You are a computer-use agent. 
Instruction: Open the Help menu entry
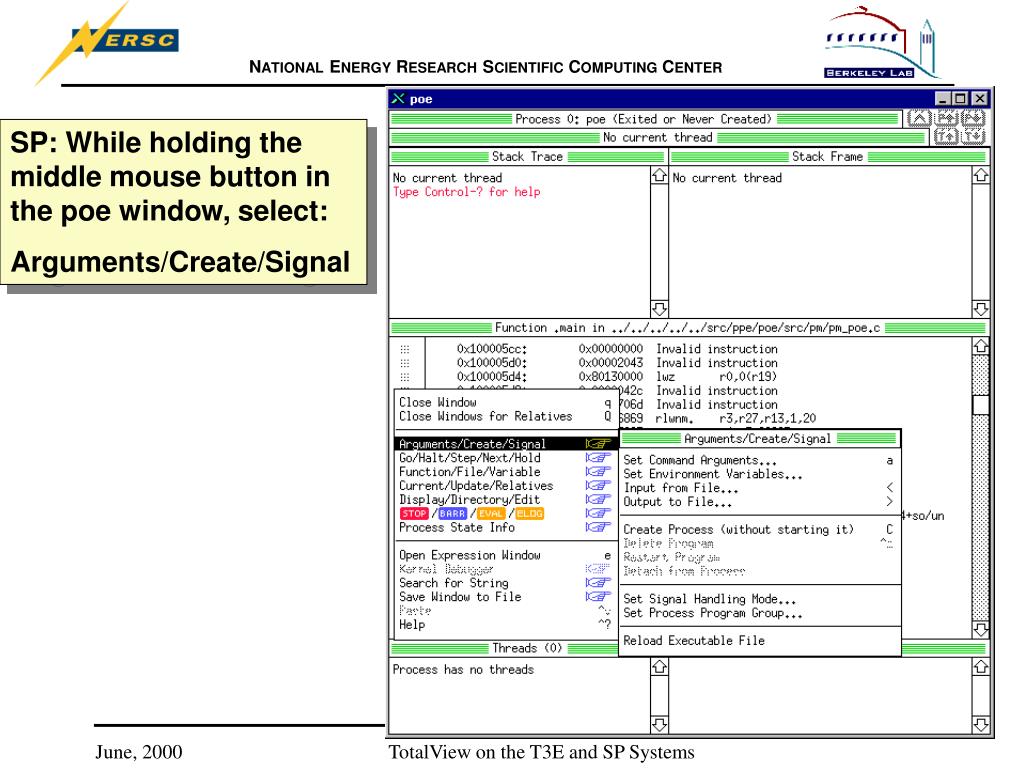pyautogui.click(x=505, y=624)
